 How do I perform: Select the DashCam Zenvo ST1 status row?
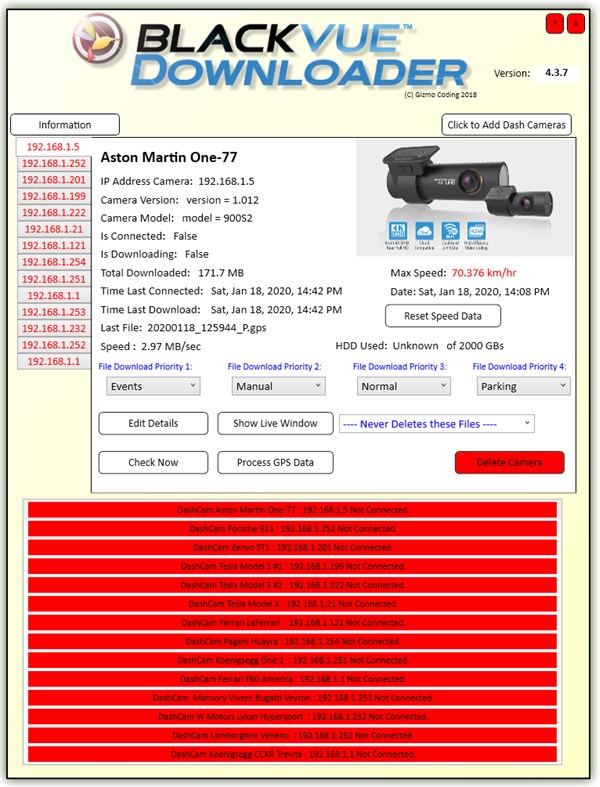(x=292, y=548)
